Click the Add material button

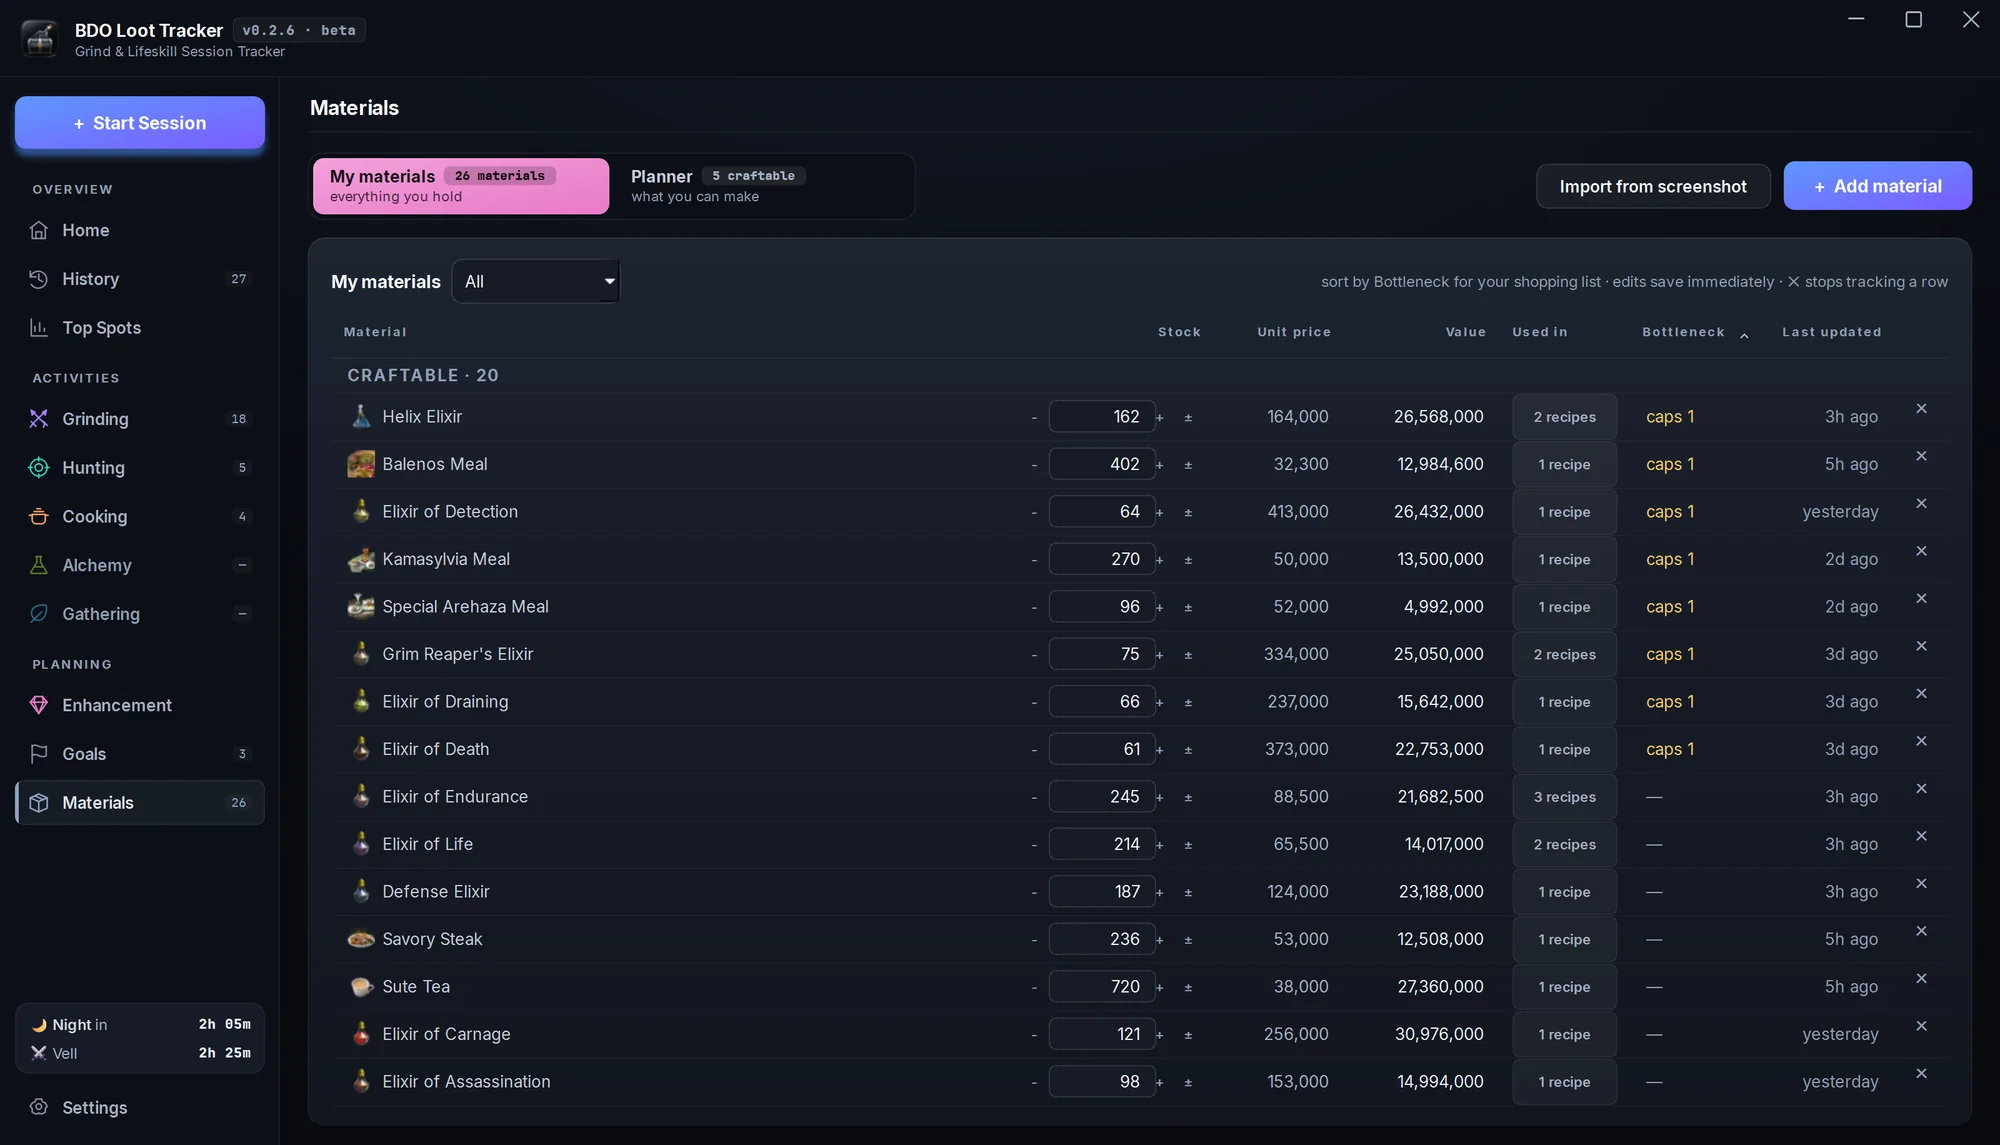tap(1878, 186)
